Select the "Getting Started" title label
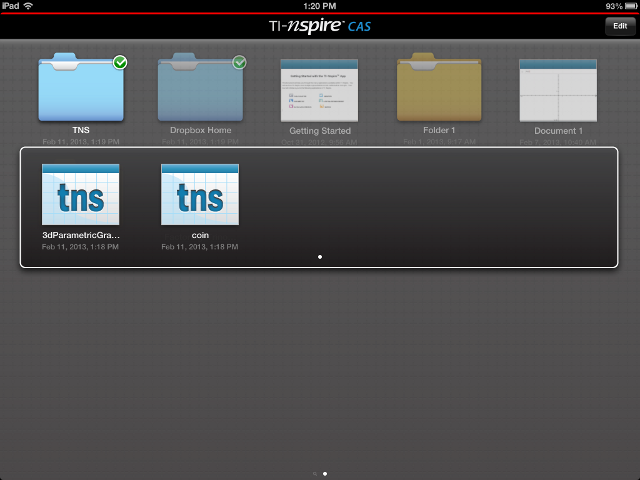640x480 pixels. pyautogui.click(x=320, y=131)
